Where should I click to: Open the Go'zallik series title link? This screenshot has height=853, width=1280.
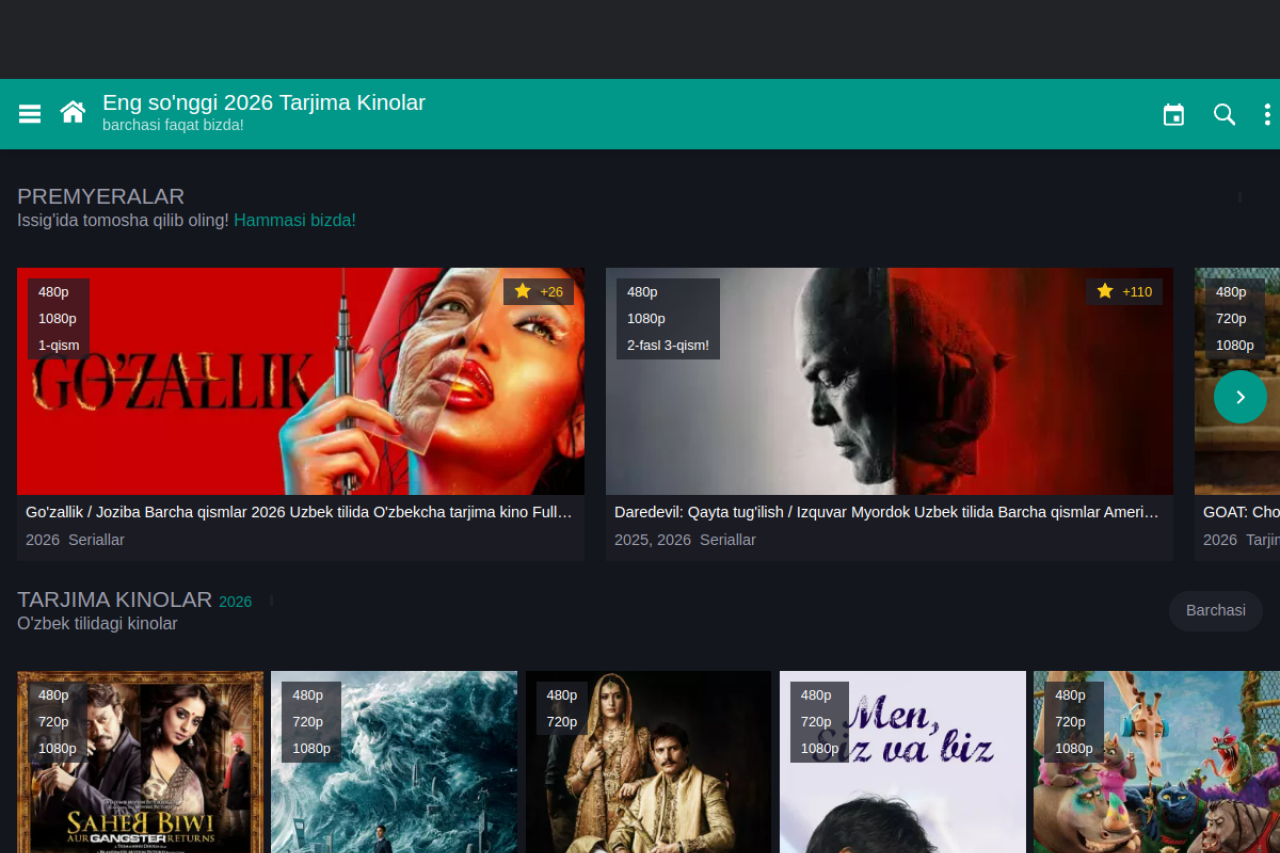point(299,512)
